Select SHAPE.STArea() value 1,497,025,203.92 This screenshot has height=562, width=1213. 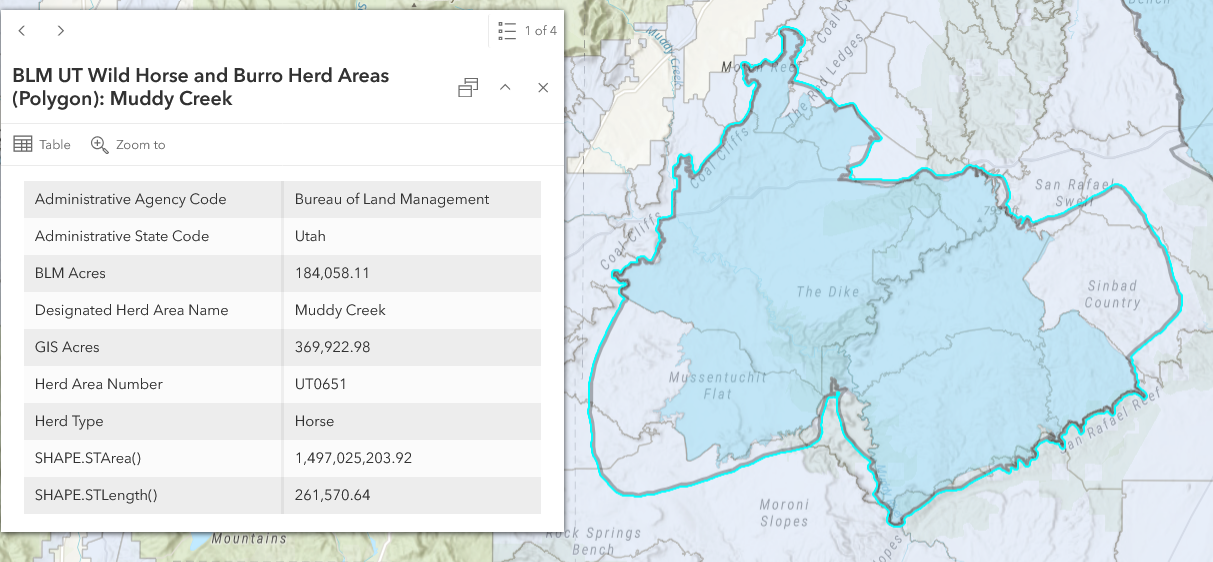[x=353, y=458]
